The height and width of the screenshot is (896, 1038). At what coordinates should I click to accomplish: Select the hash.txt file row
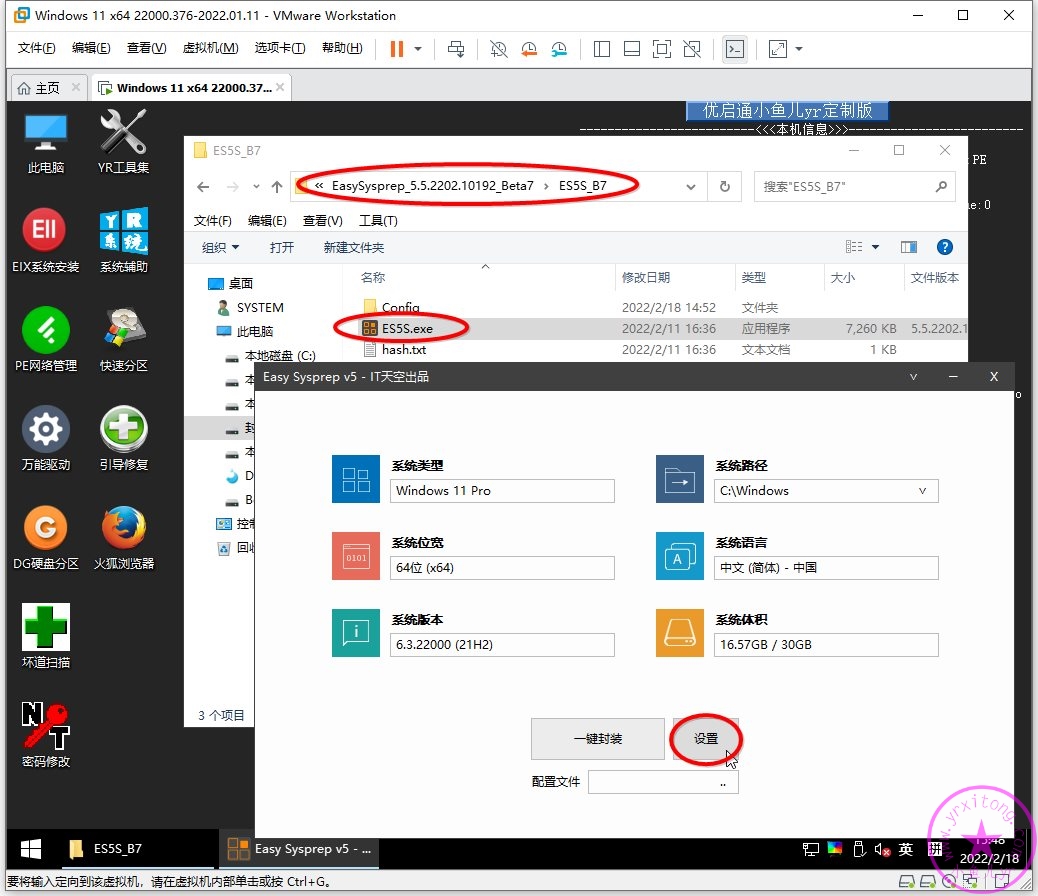pyautogui.click(x=655, y=350)
